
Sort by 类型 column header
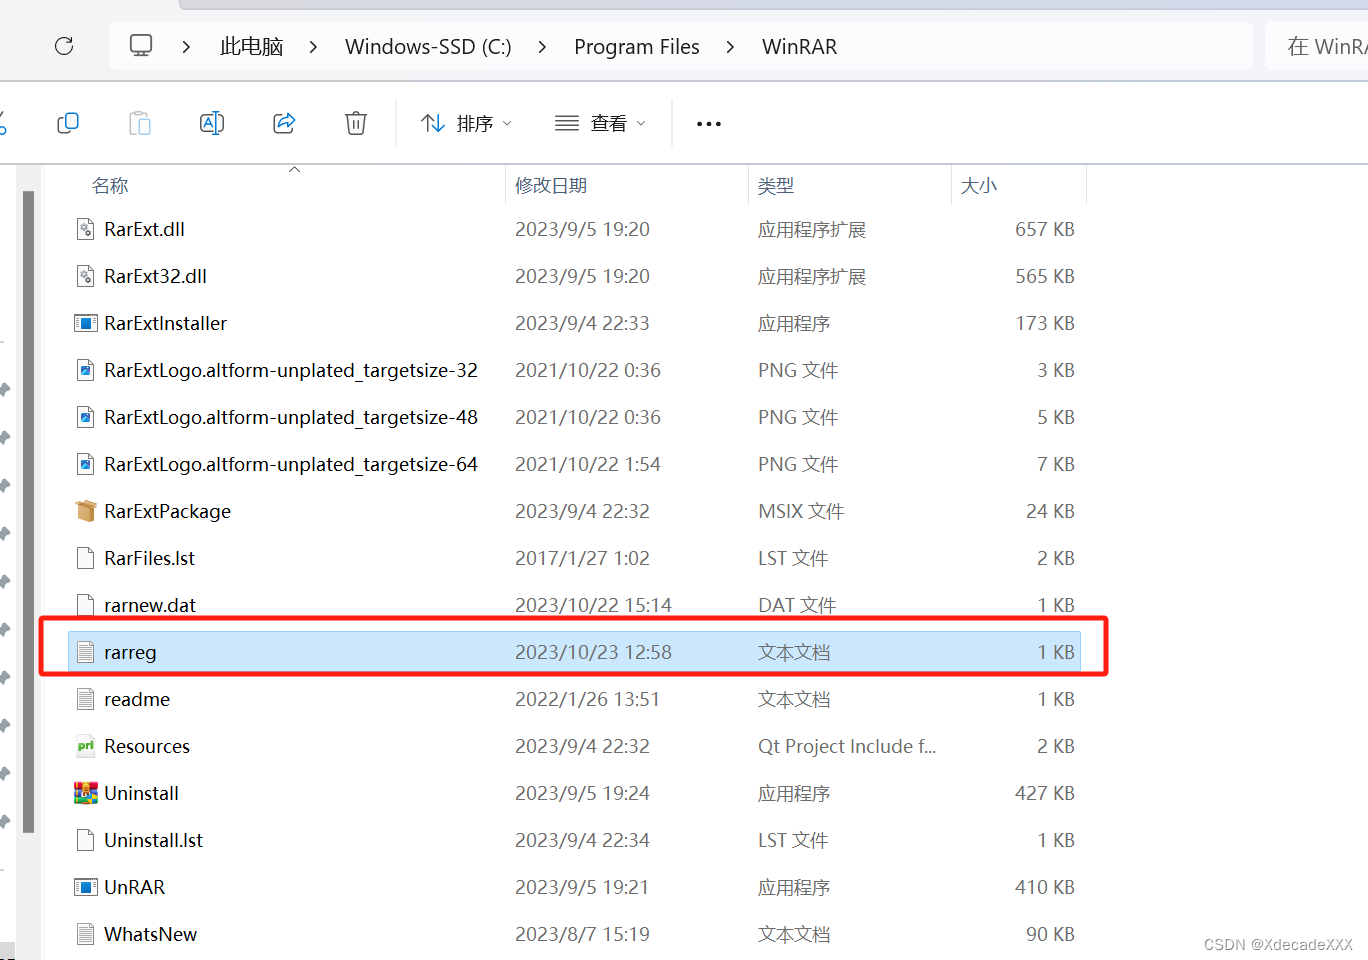(776, 186)
